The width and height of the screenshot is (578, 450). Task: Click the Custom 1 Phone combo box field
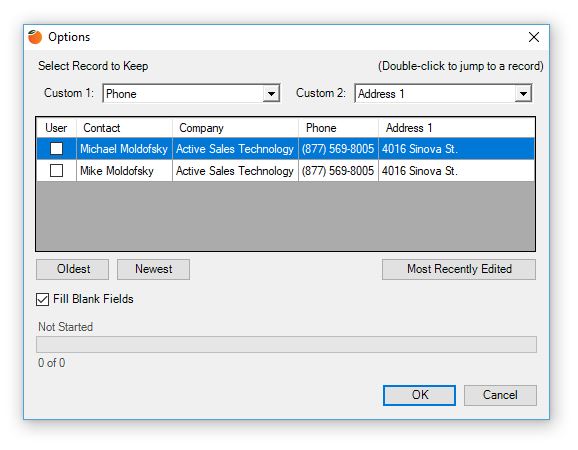tap(191, 94)
